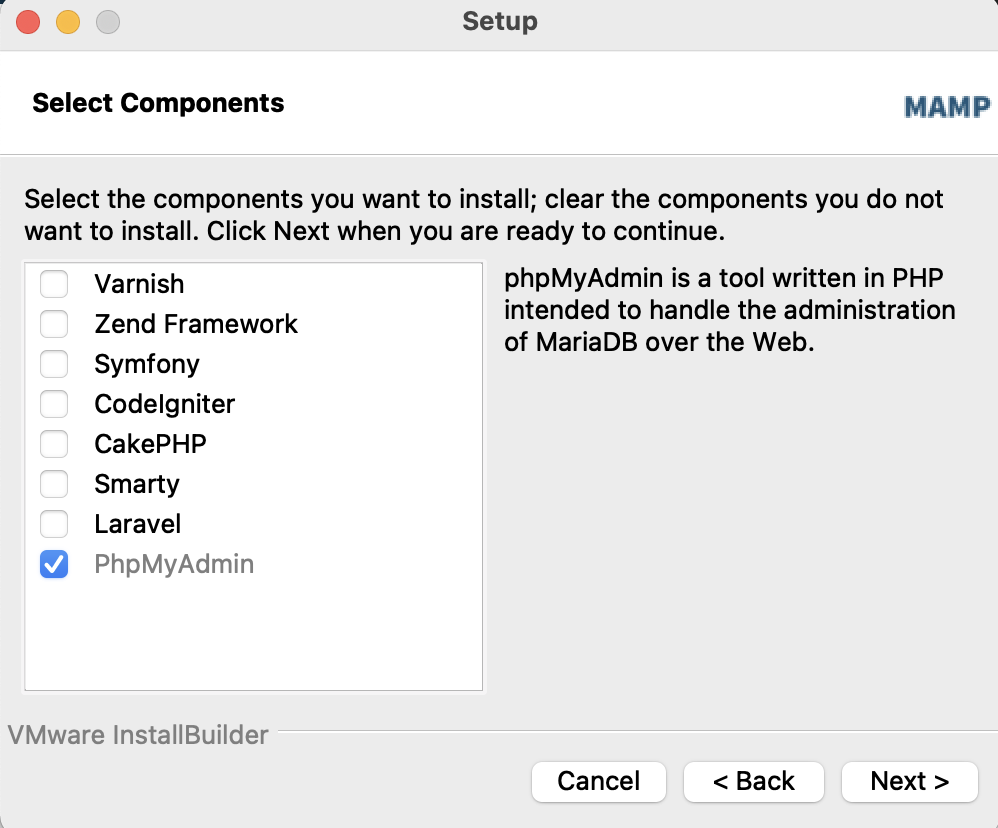This screenshot has width=998, height=828.
Task: Go back with the Back button
Action: tap(754, 782)
